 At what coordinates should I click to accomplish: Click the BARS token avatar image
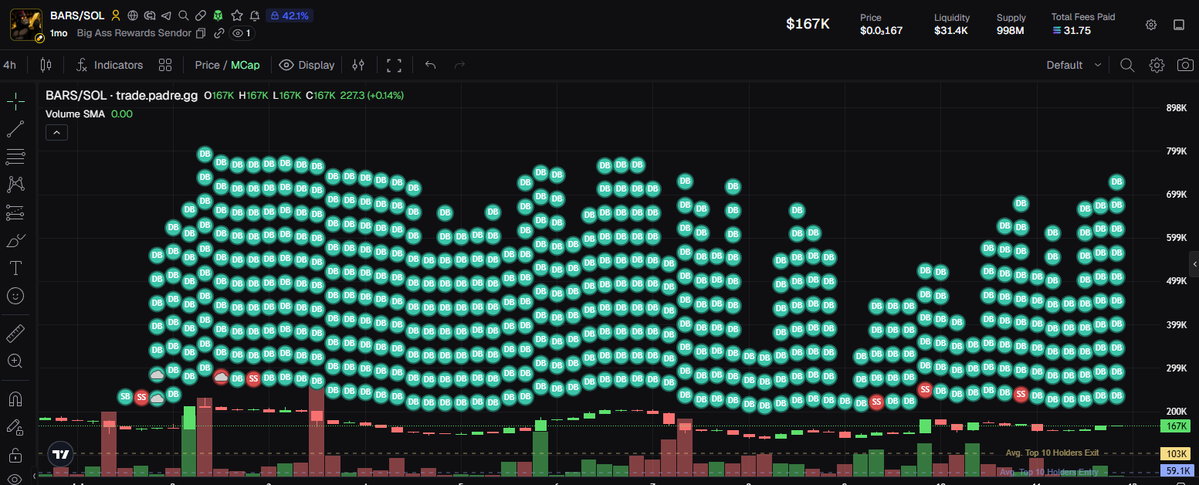point(25,24)
